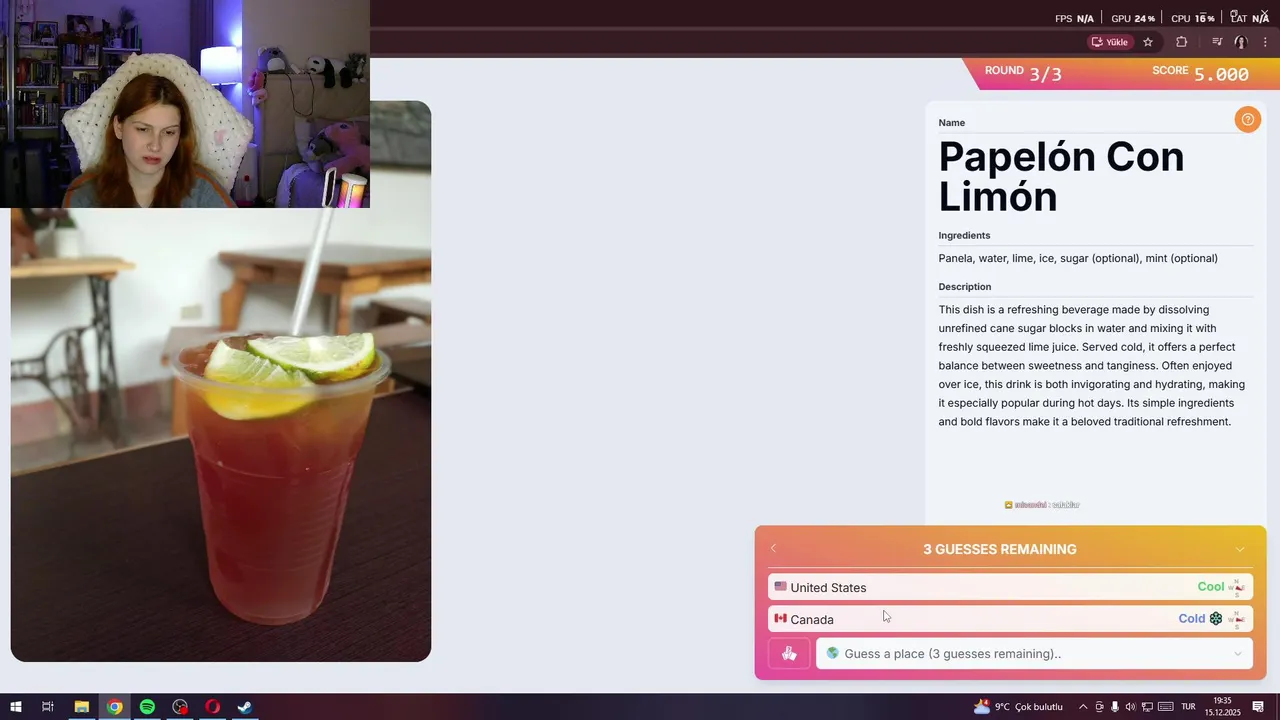Click the camera tray icon
This screenshot has height=720, width=1280.
pos(1100,707)
